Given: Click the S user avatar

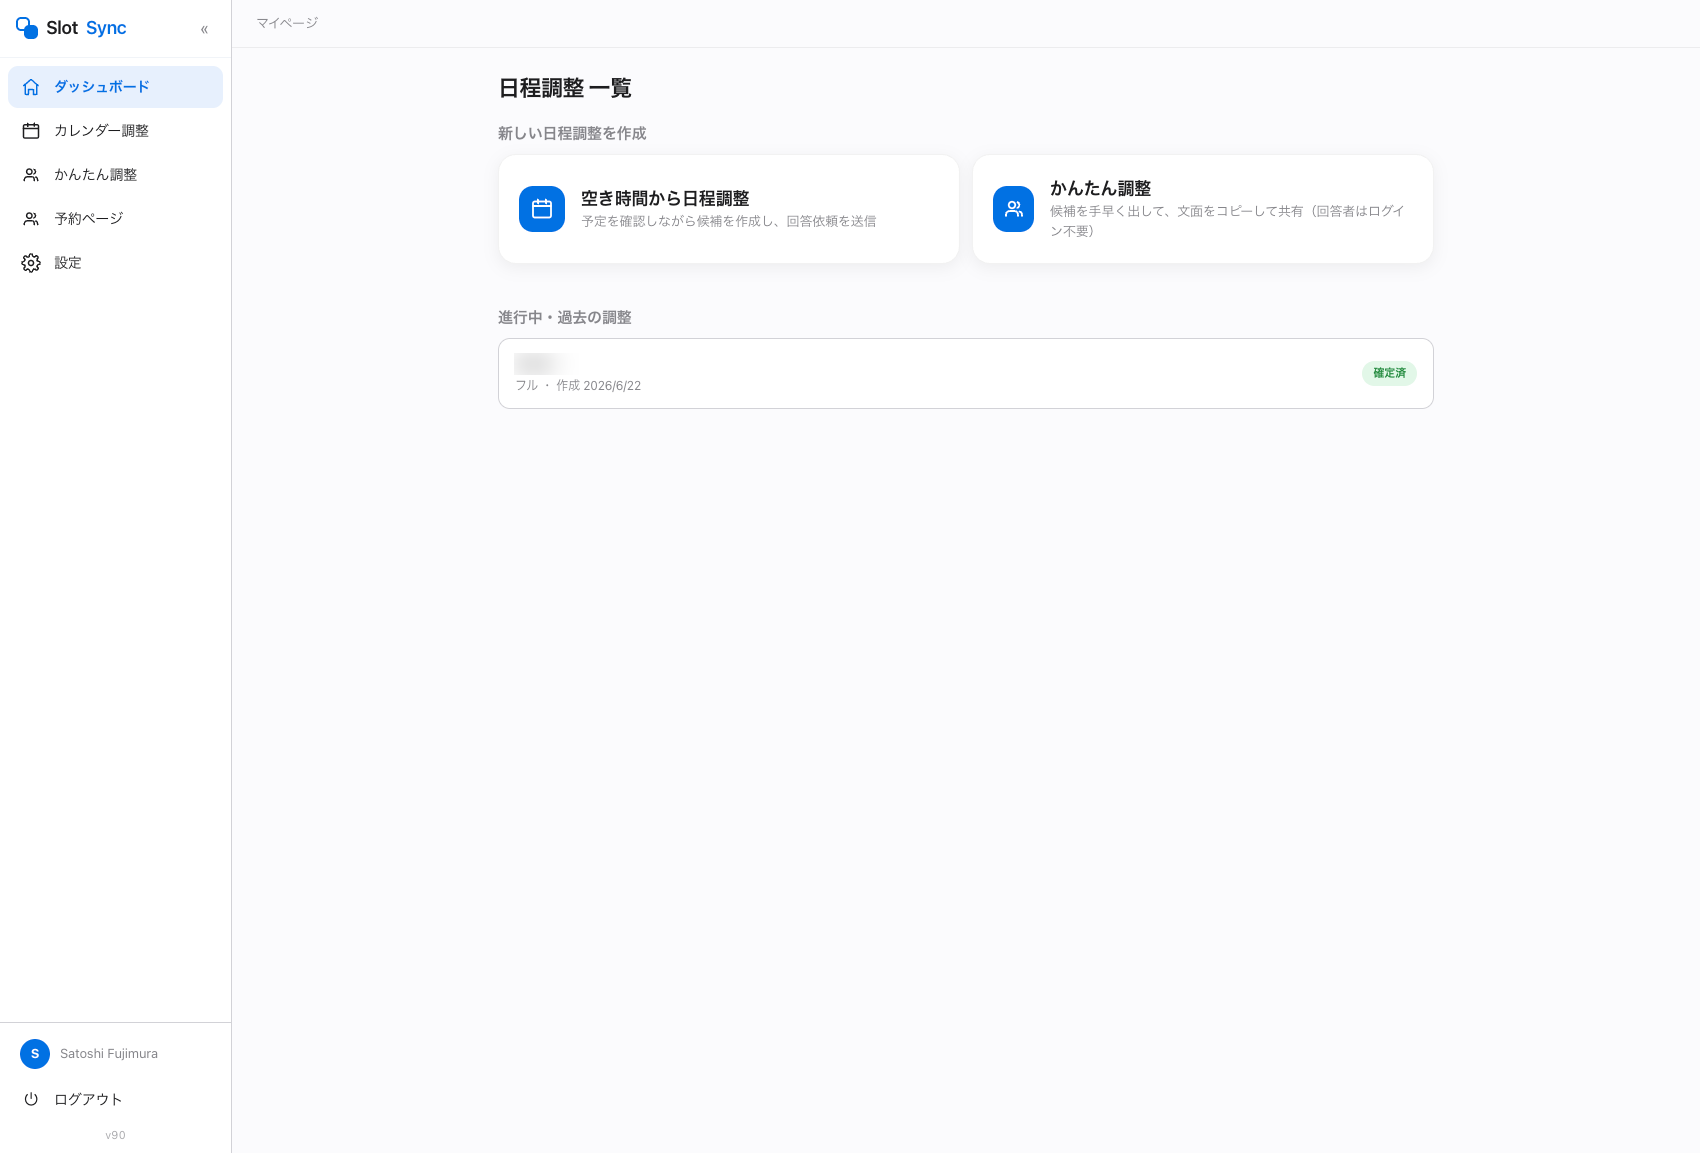Looking at the screenshot, I should click(35, 1054).
